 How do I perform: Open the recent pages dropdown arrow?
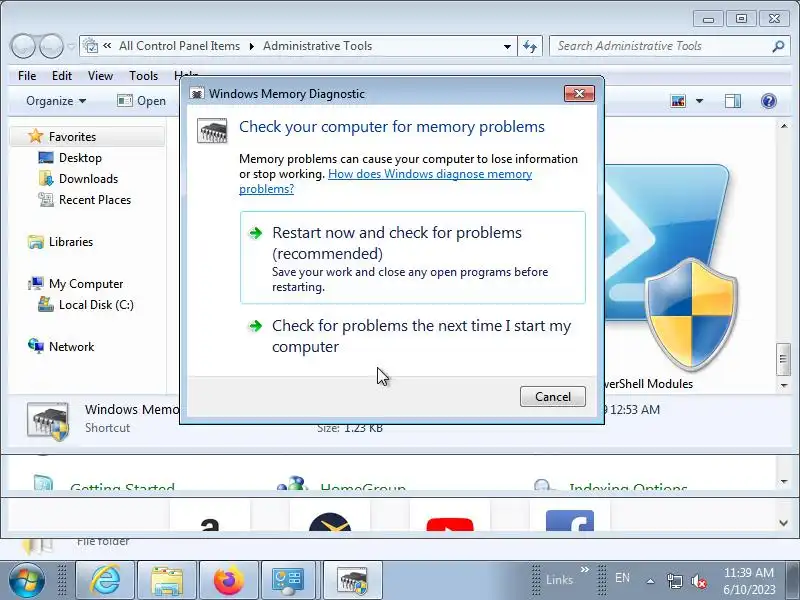71,46
